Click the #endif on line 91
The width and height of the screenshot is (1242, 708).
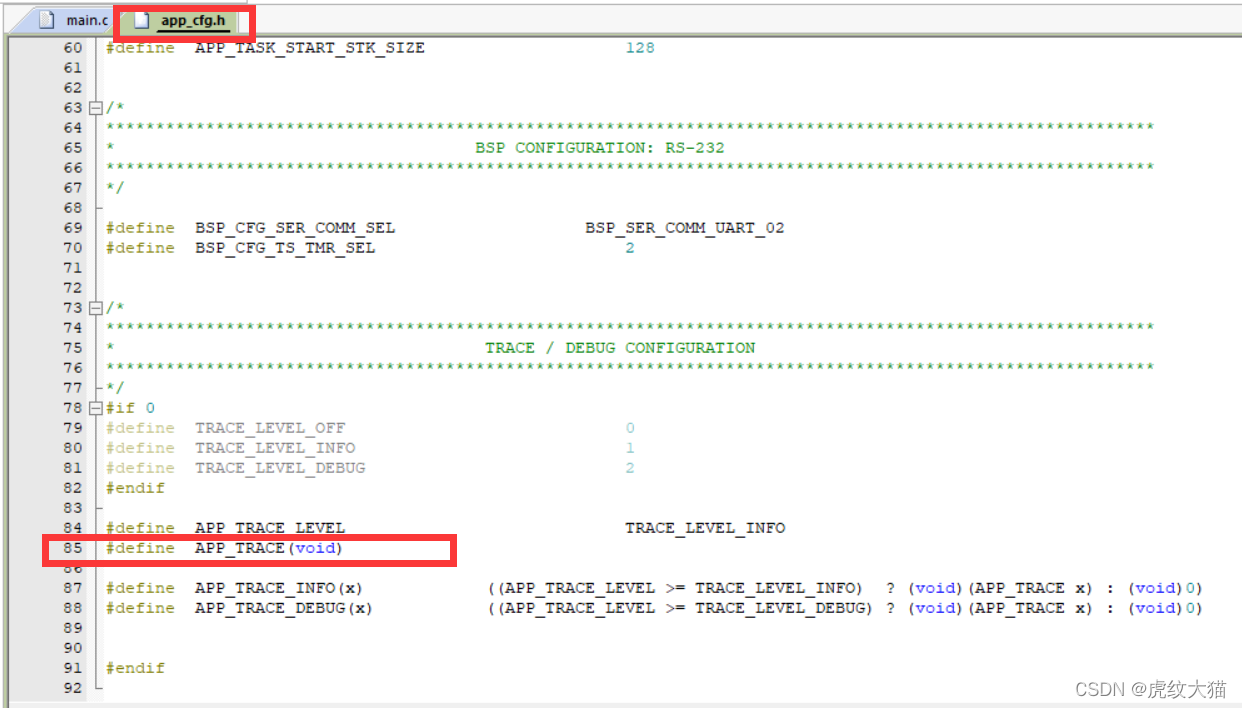click(x=135, y=668)
